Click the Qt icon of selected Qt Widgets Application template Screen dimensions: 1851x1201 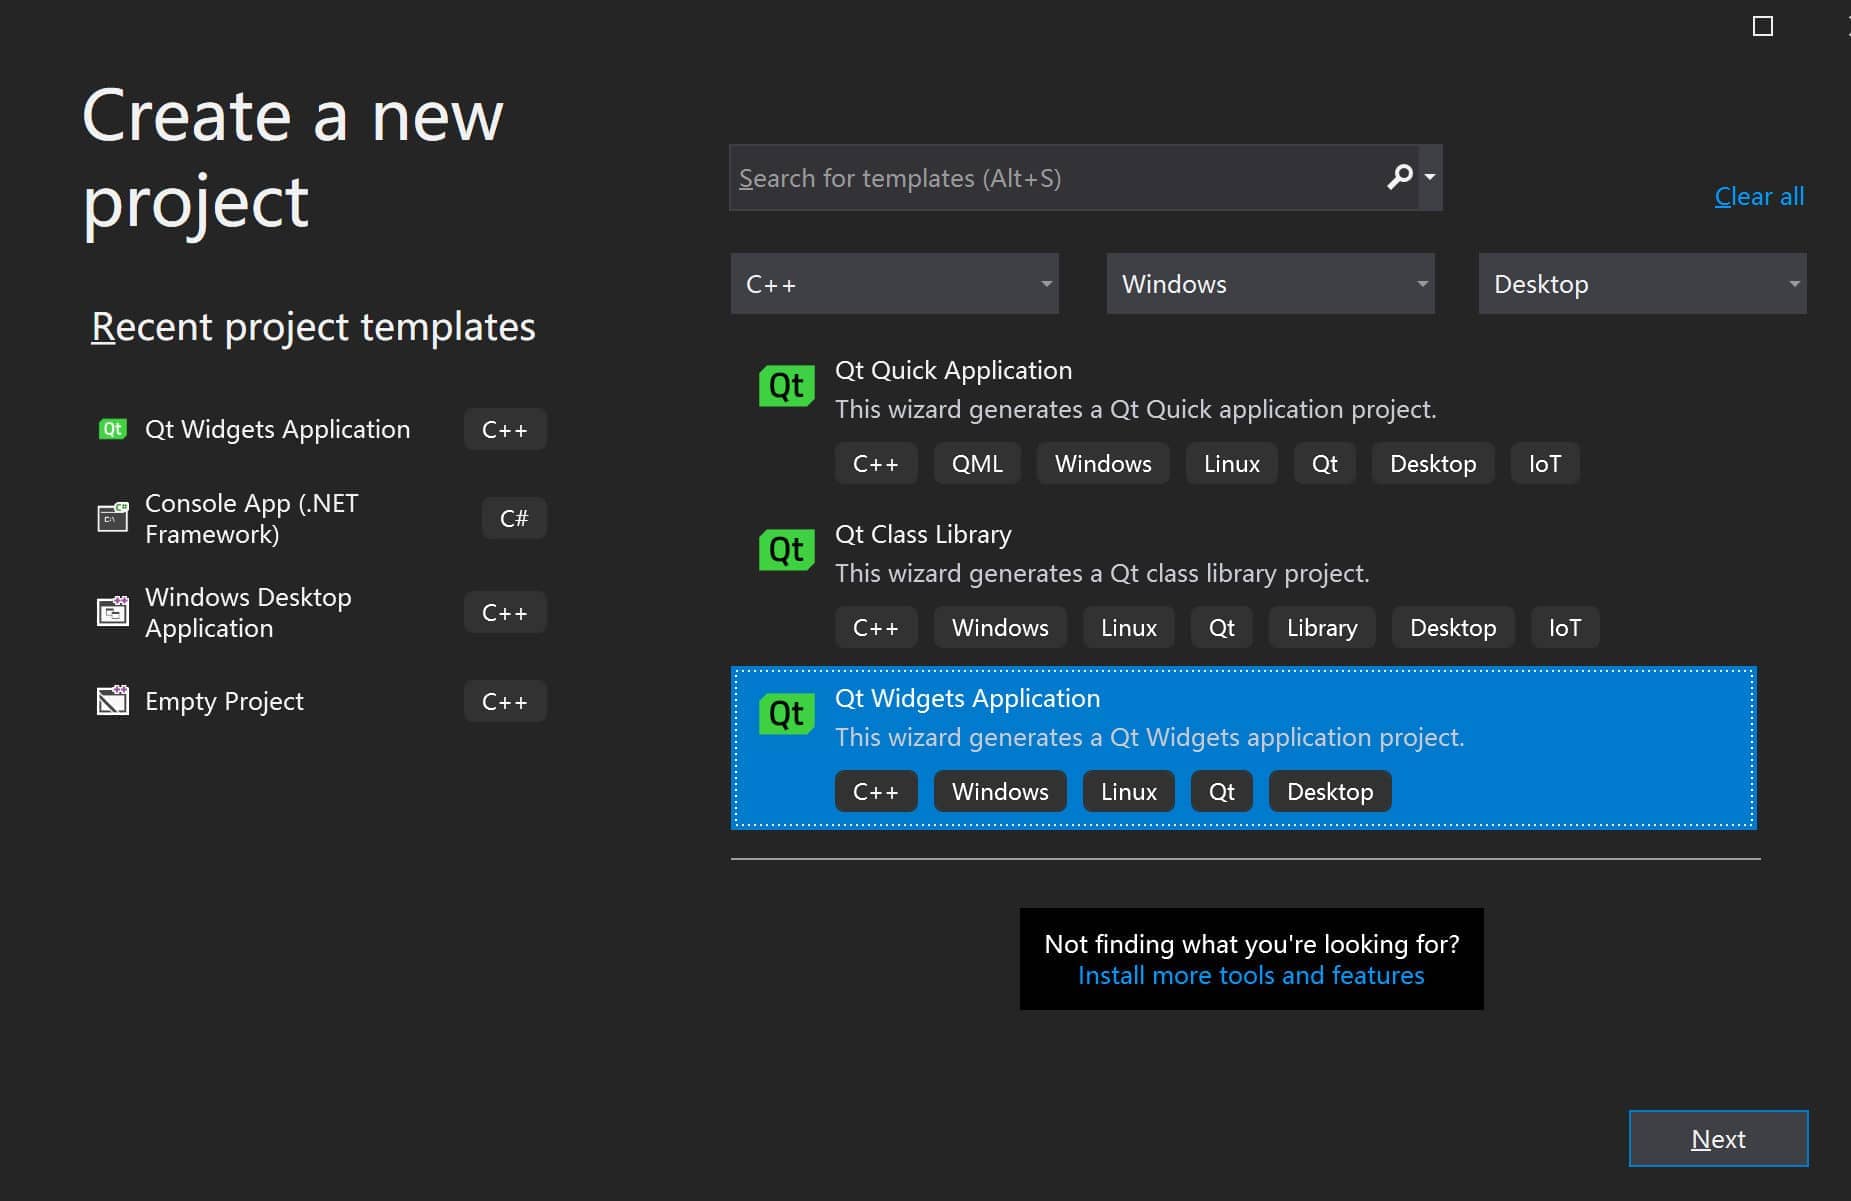click(x=787, y=714)
